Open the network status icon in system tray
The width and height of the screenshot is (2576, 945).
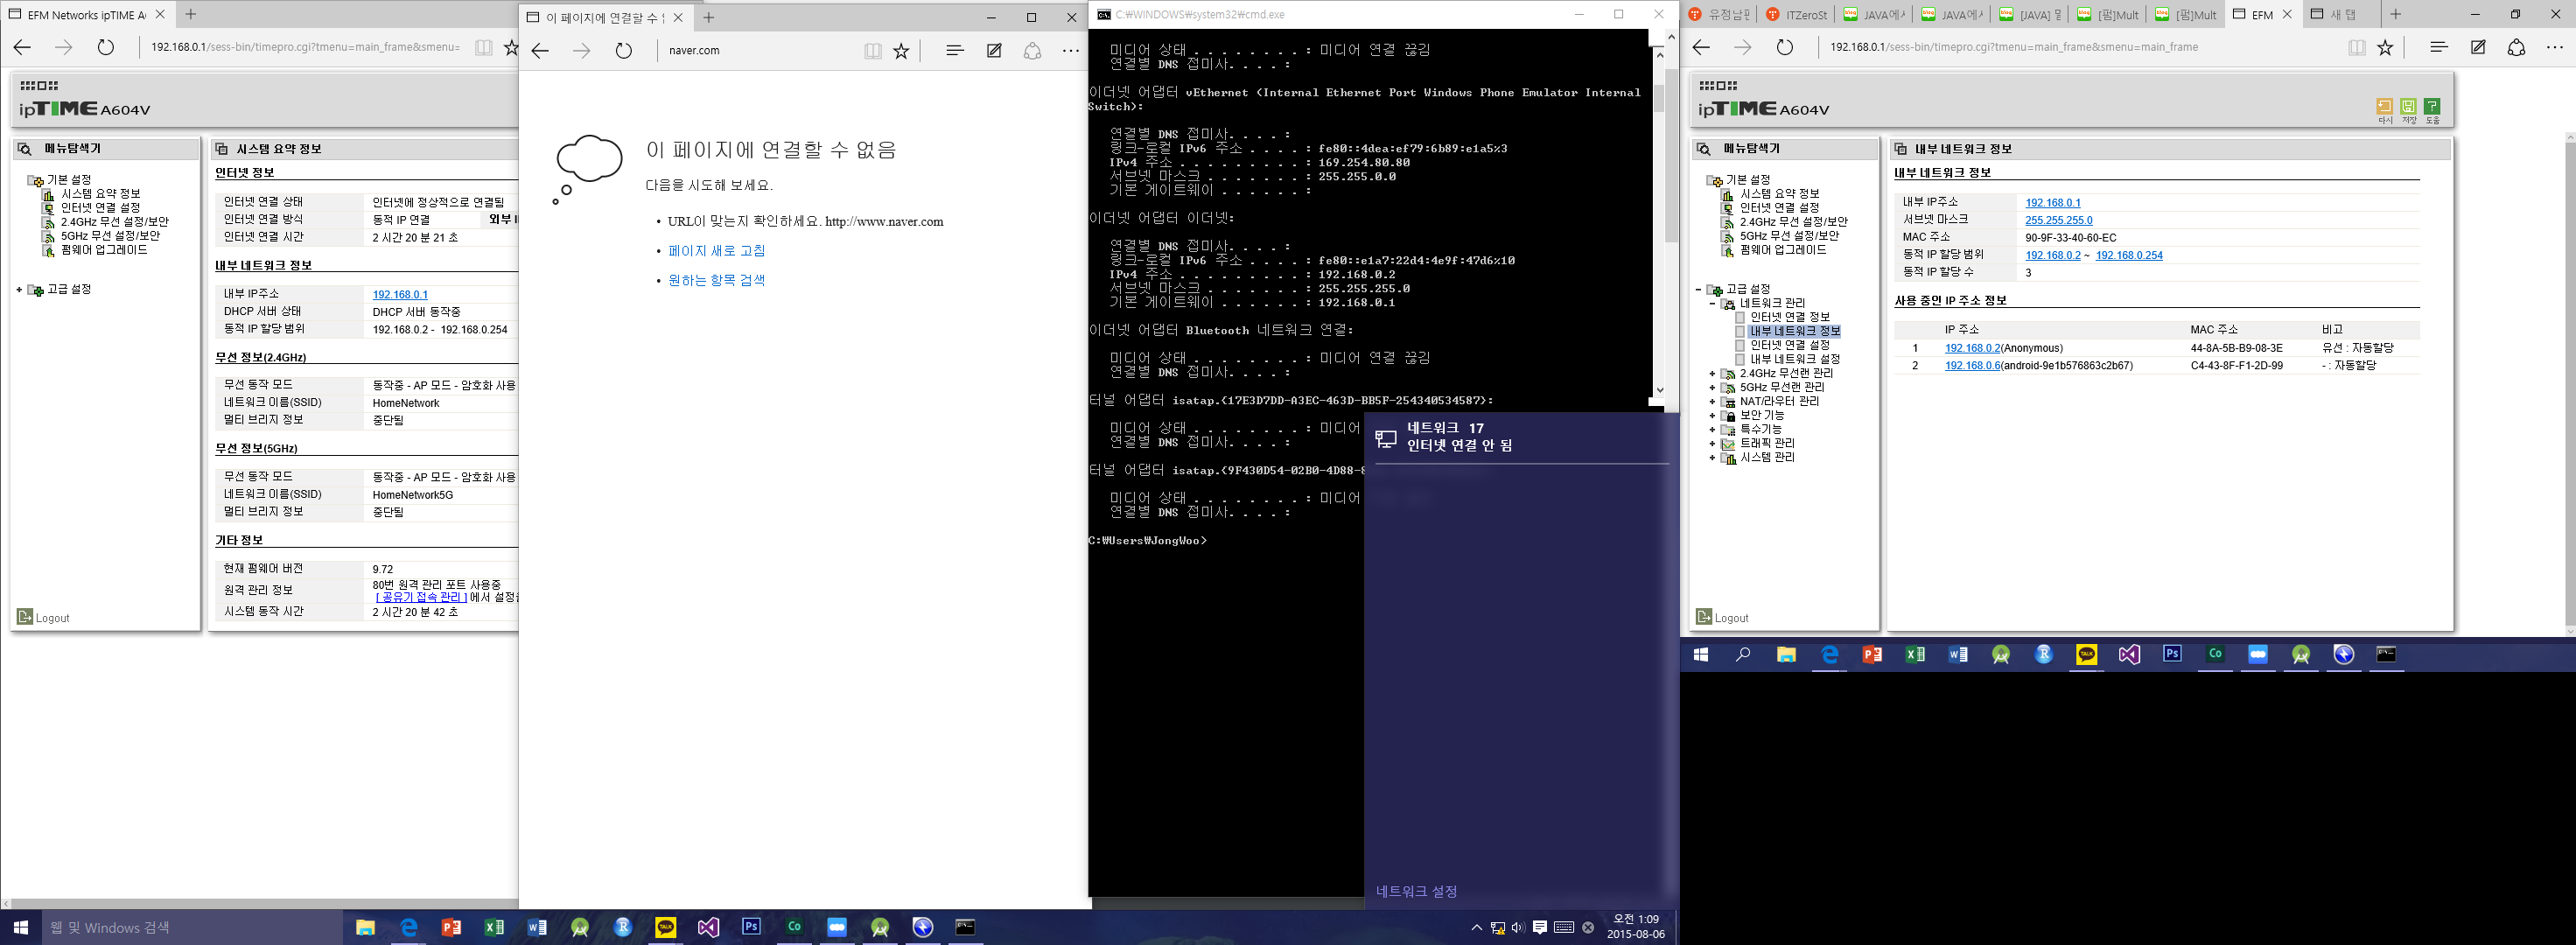click(x=1498, y=927)
